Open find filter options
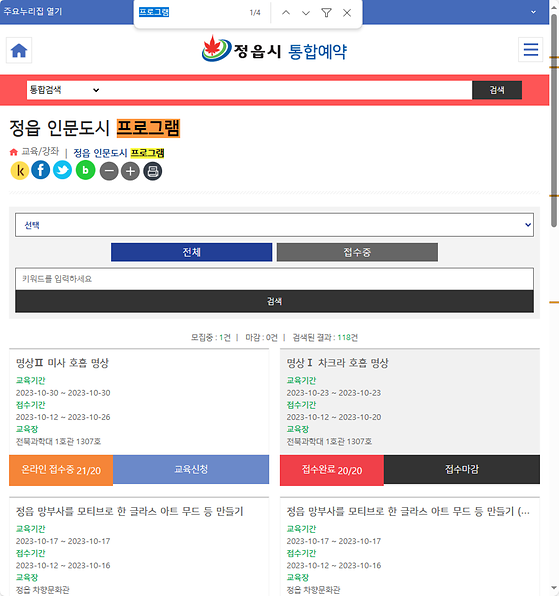This screenshot has width=559, height=596. tap(326, 13)
